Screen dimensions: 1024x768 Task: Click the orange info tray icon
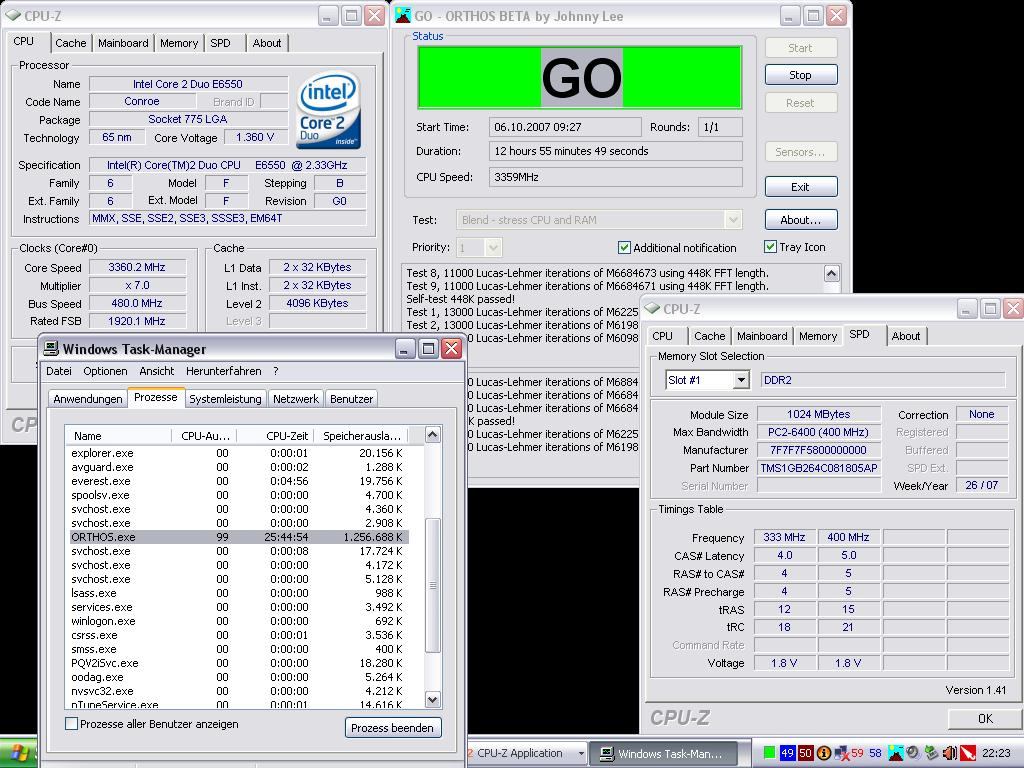[824, 753]
